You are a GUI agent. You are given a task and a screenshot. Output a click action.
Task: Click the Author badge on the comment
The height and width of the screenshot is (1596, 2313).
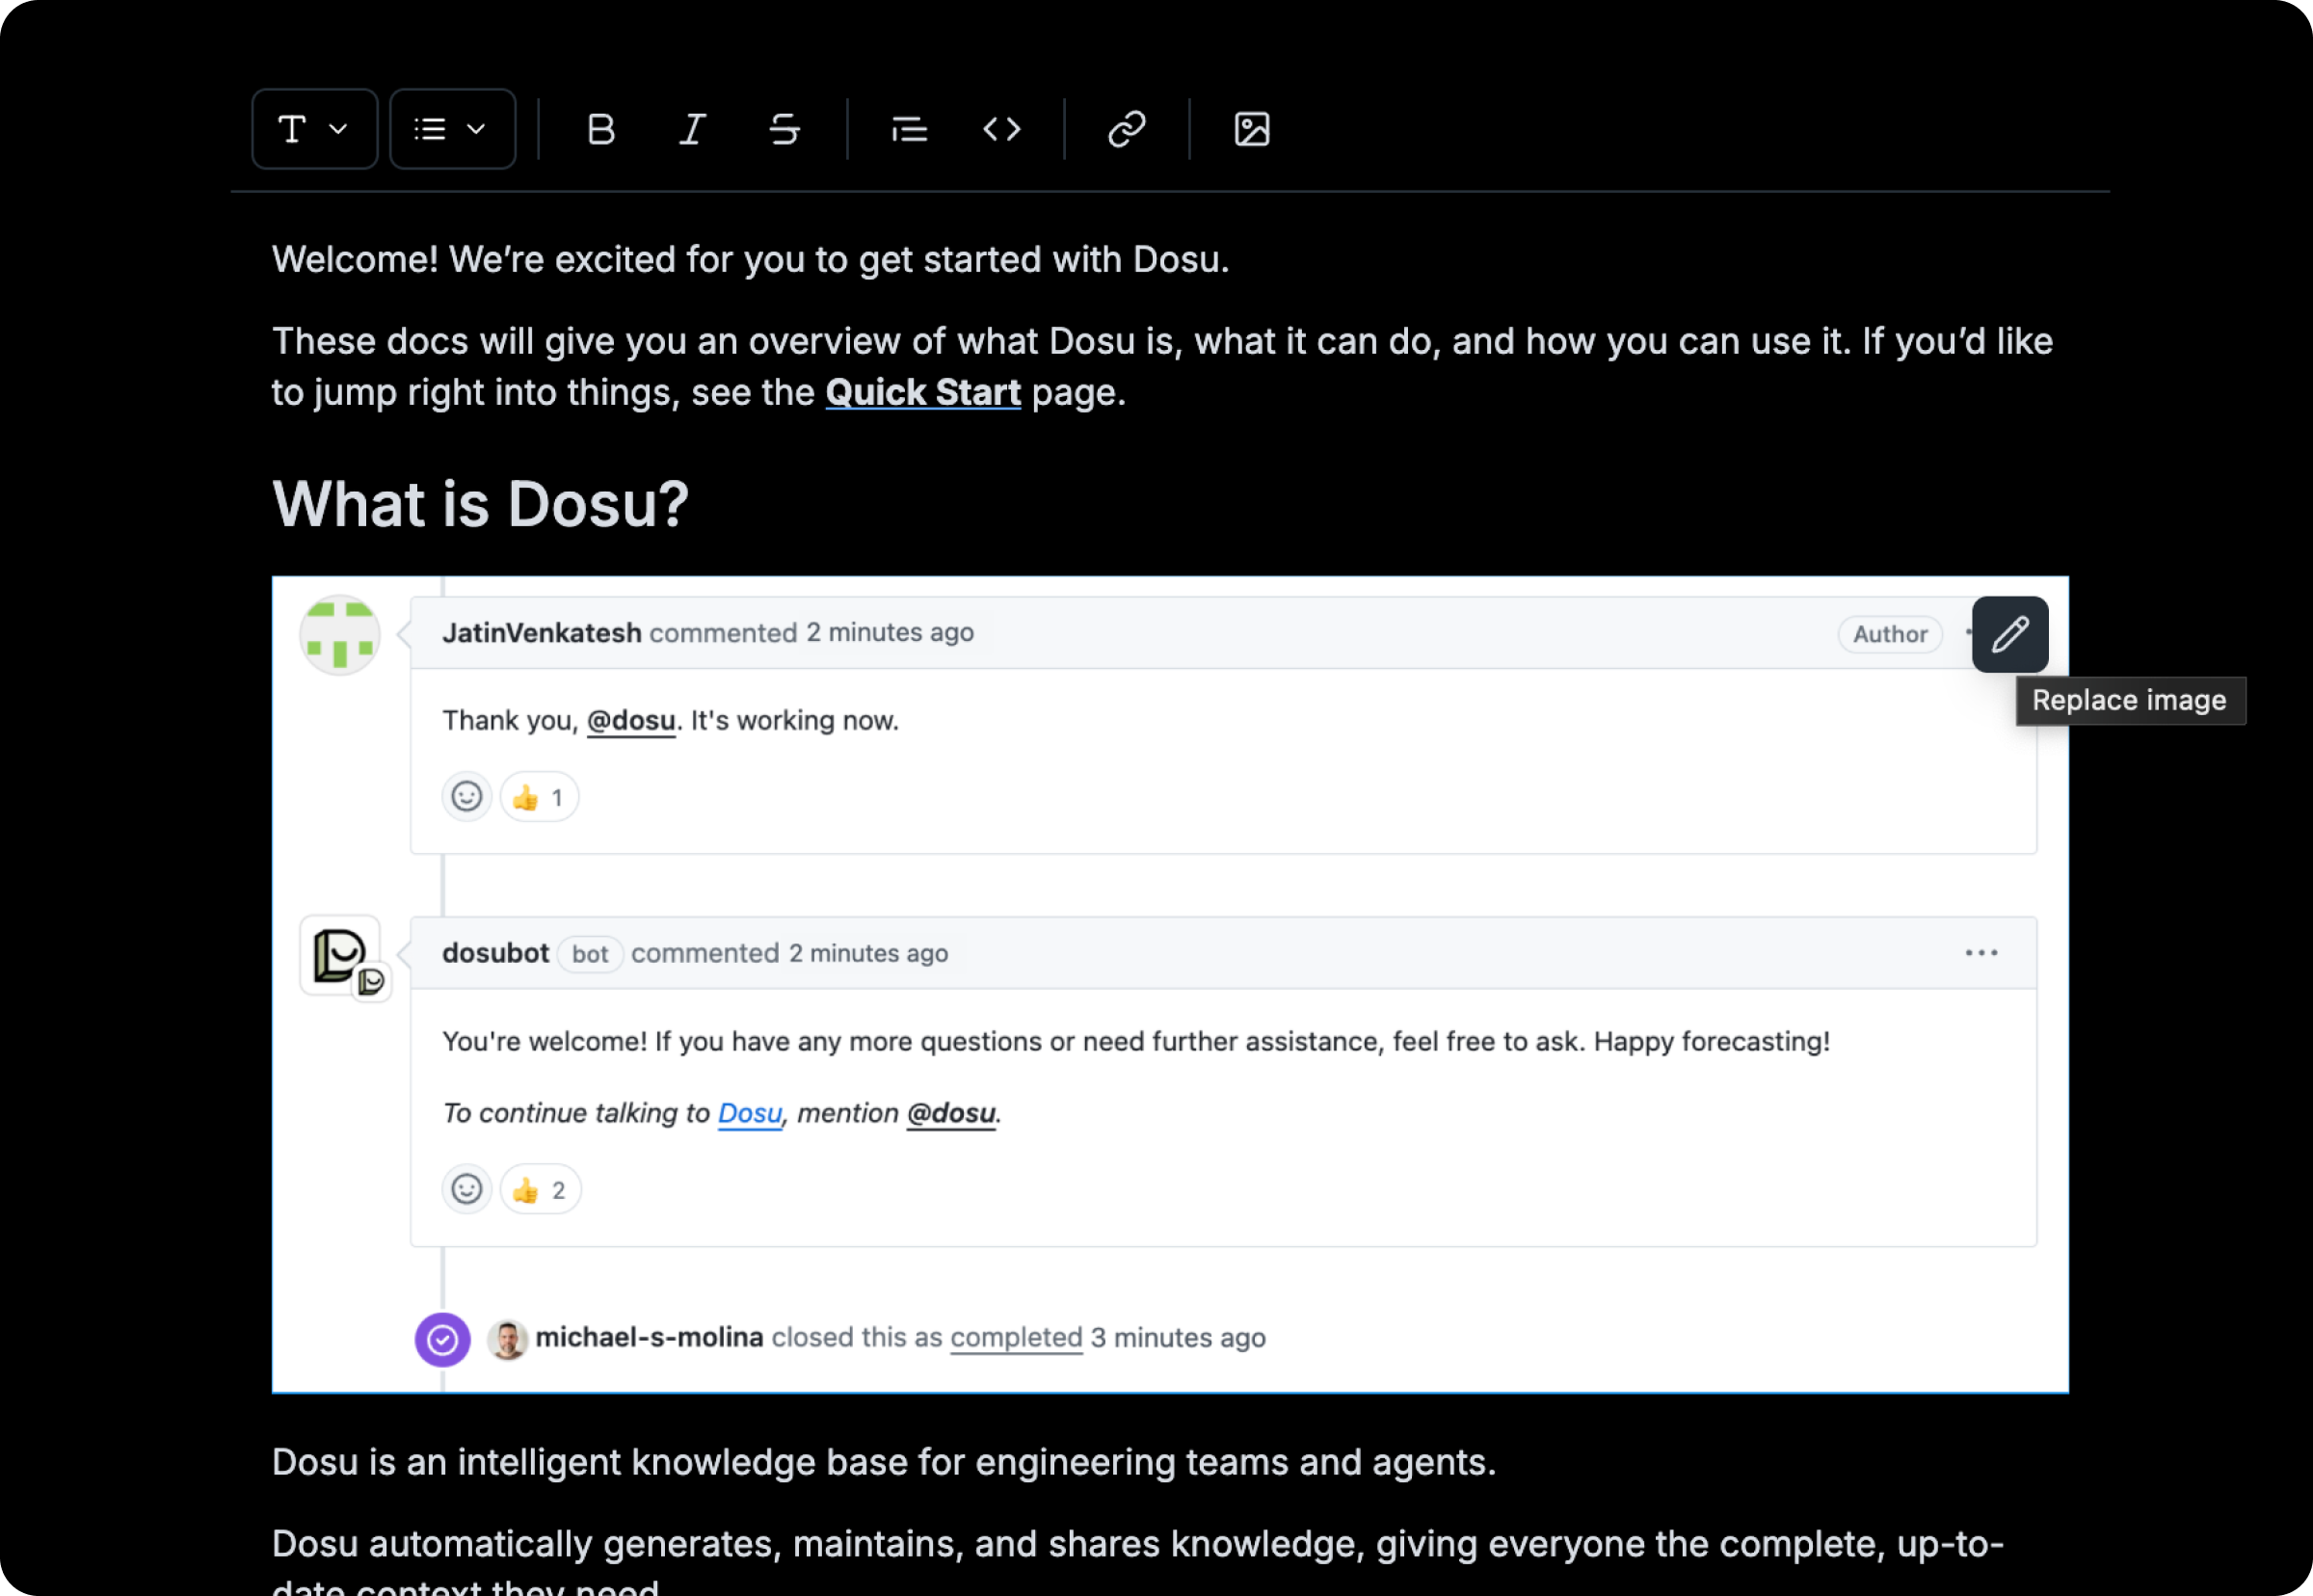(x=1889, y=634)
